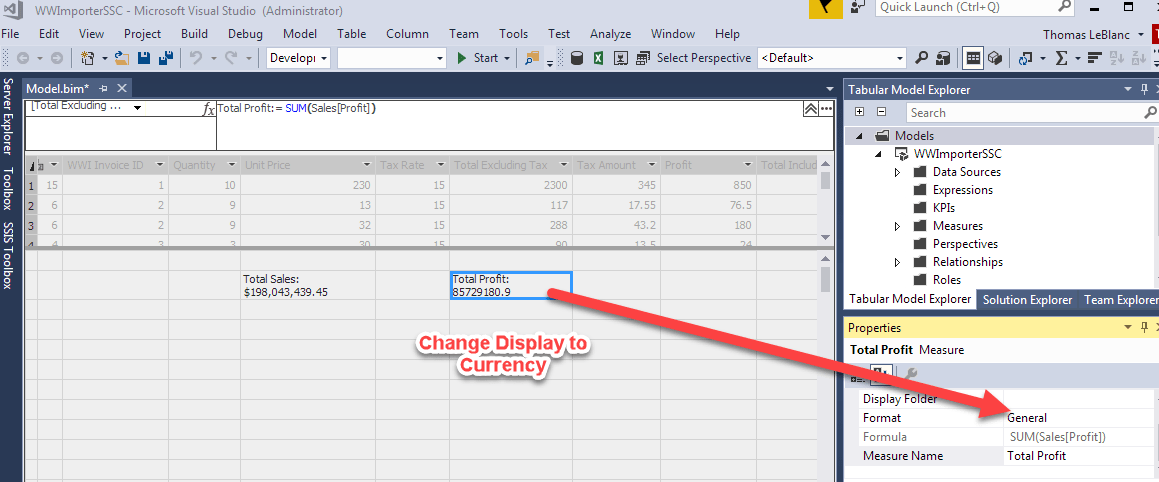
Task: Click the Tabular Model Explorer search field
Action: (x=1032, y=112)
